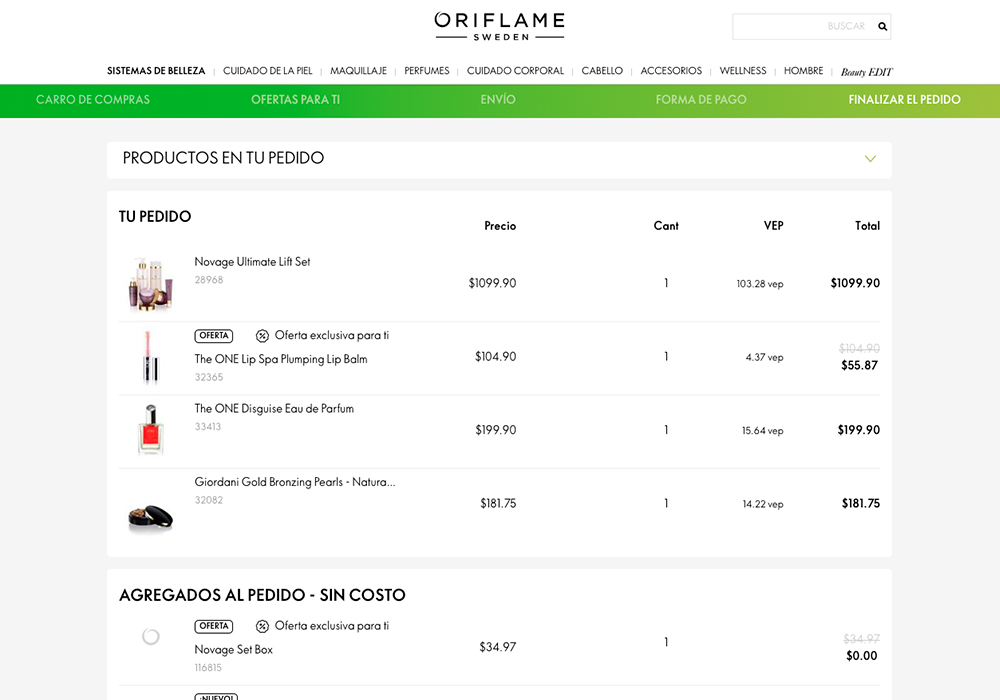Open the Beauty EDIT menu
This screenshot has width=1000, height=700.
tap(867, 72)
